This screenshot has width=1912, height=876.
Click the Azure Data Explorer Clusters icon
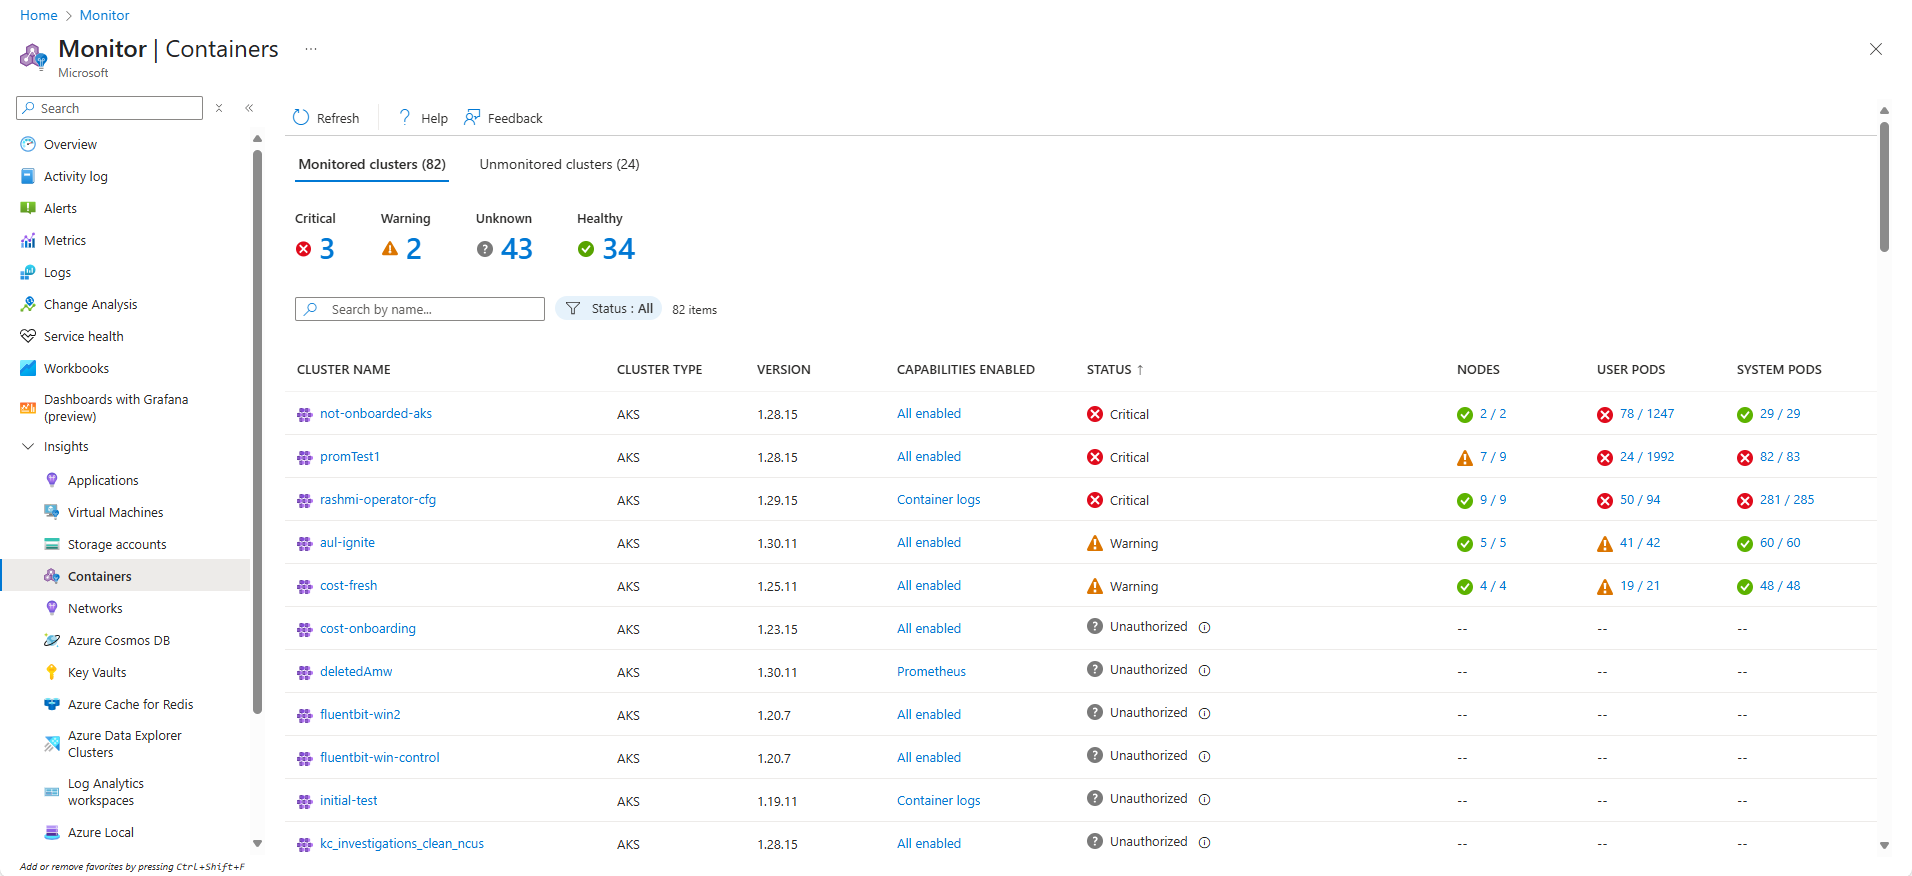coord(52,744)
